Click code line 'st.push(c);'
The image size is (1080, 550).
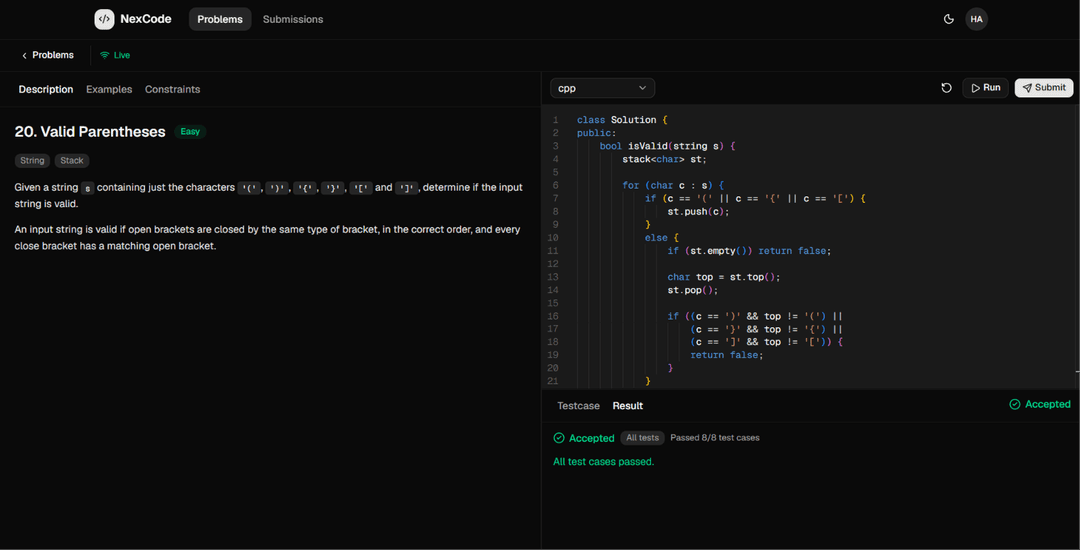[x=698, y=211]
